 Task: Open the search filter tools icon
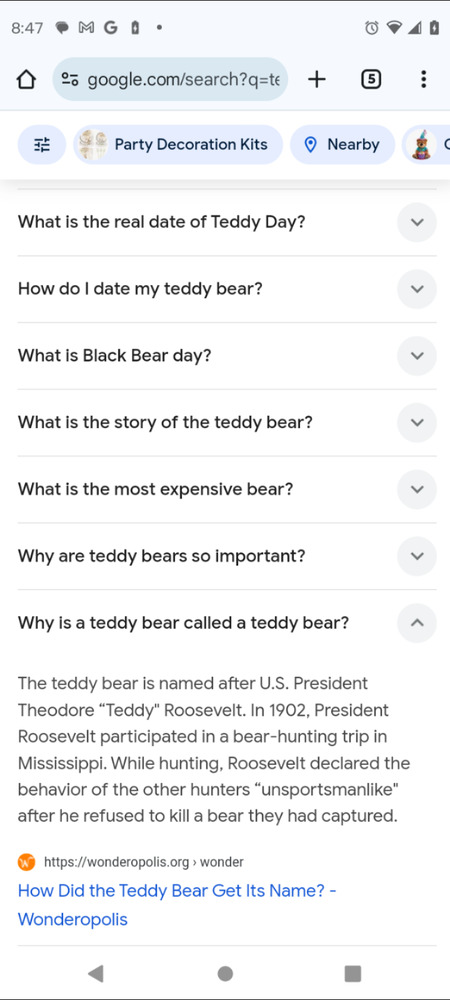point(41,145)
